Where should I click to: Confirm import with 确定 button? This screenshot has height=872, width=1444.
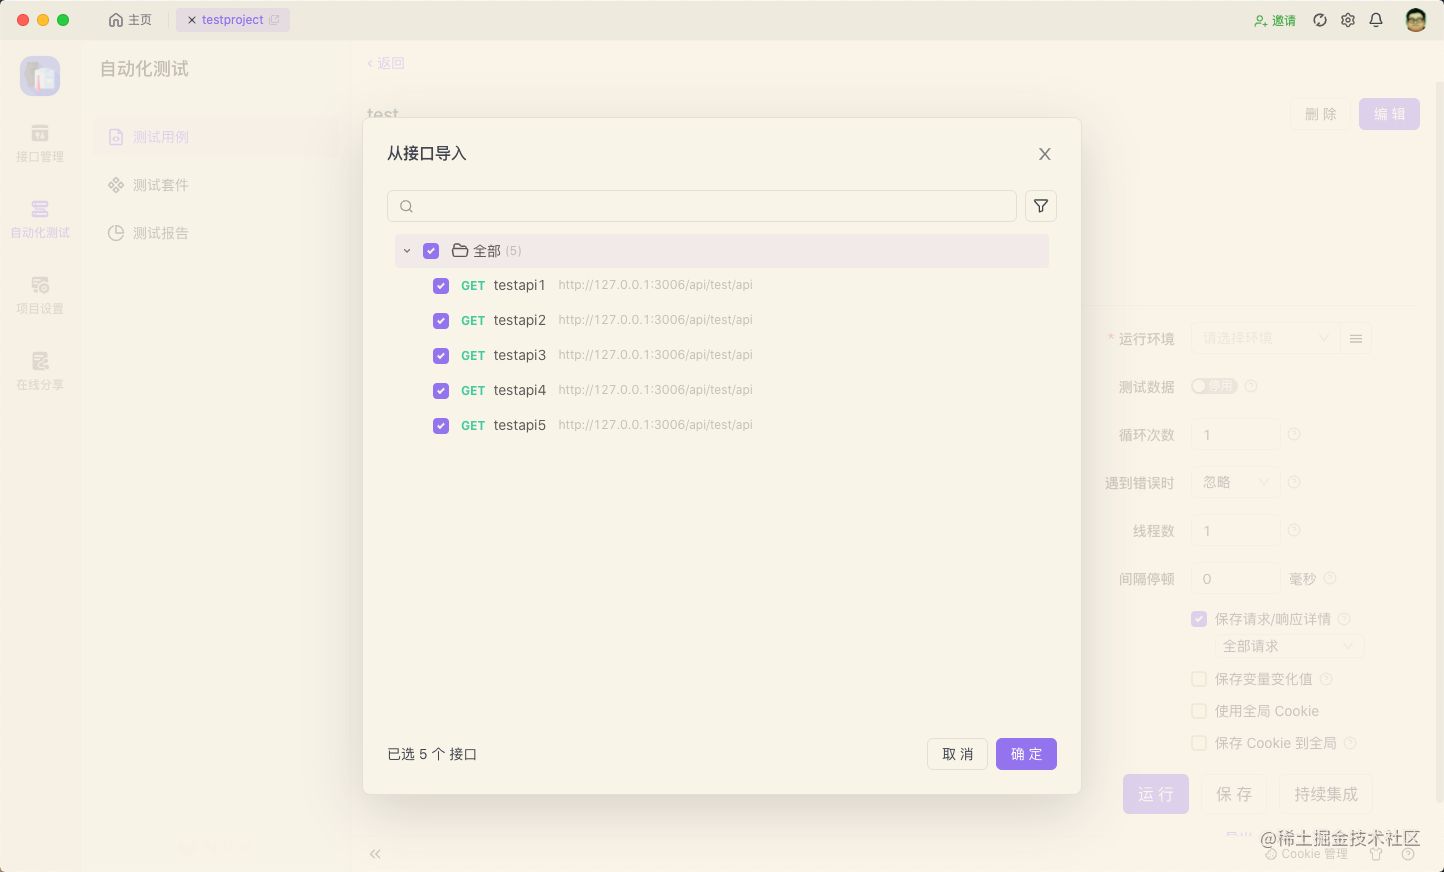click(x=1026, y=754)
